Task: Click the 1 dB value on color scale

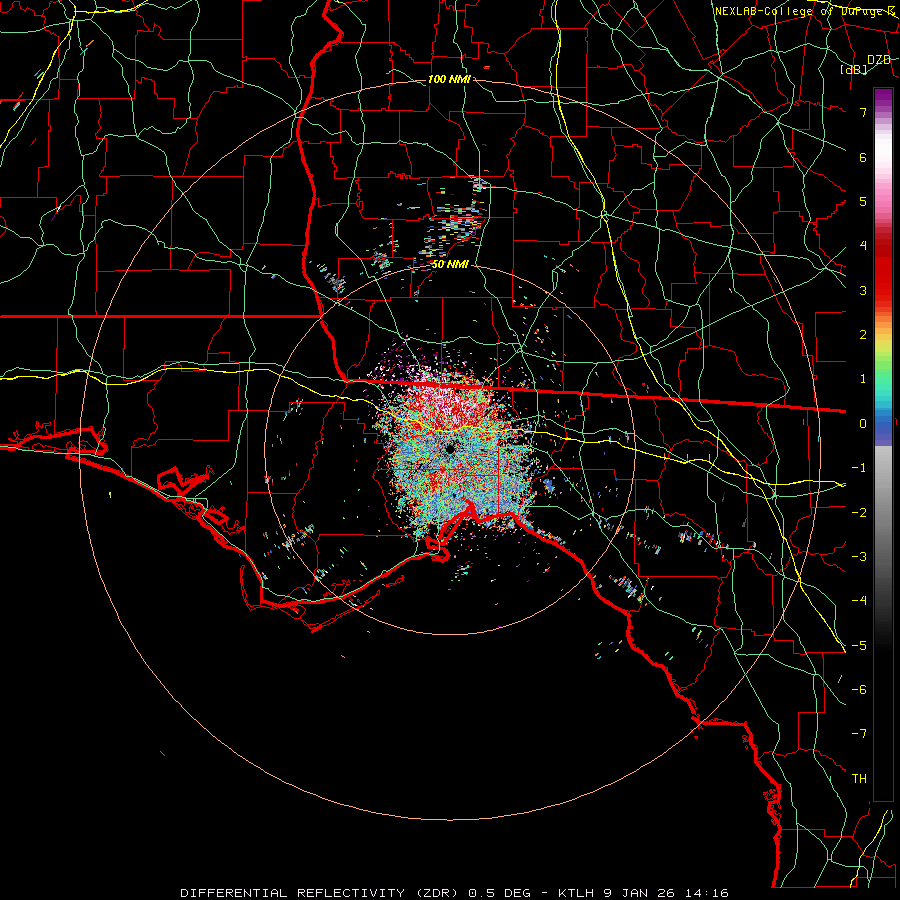Action: (863, 379)
